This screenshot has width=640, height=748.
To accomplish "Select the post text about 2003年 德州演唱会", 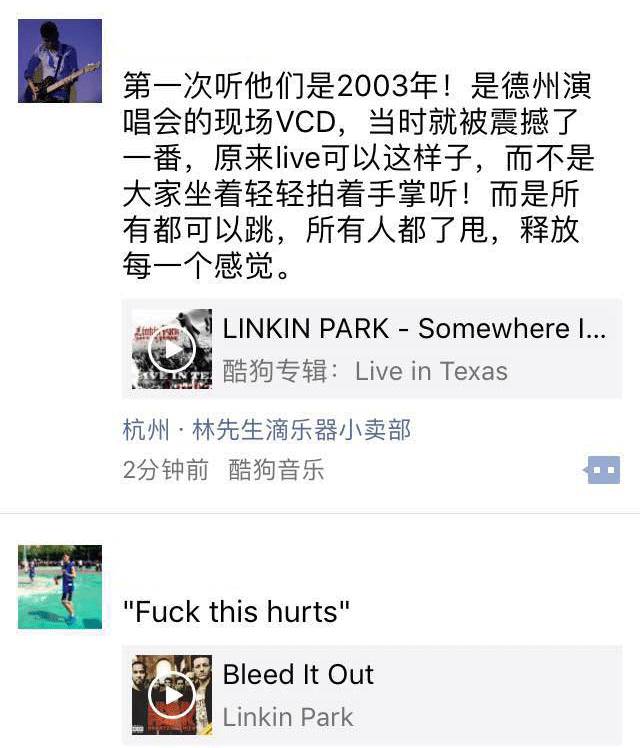I will [x=358, y=176].
